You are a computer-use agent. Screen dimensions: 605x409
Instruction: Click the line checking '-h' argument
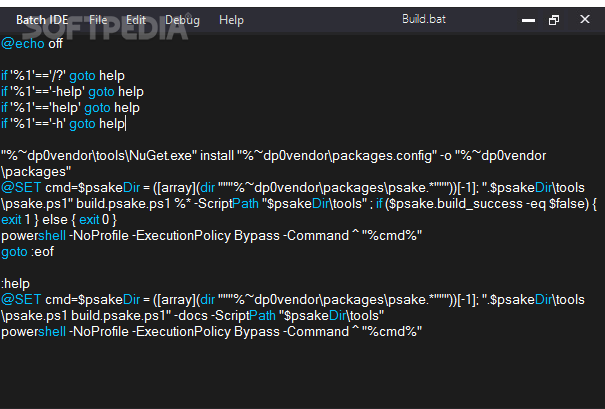(63, 124)
